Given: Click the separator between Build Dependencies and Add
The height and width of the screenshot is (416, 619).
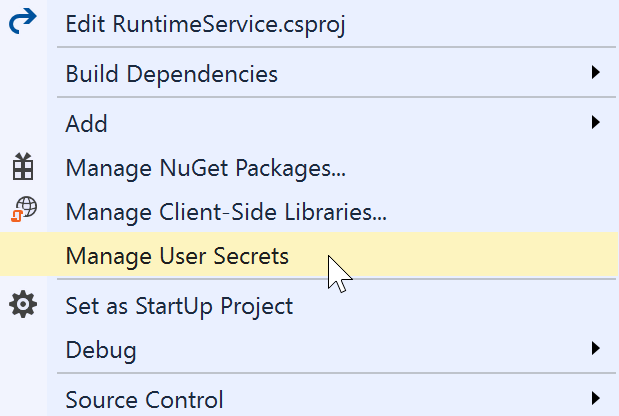Looking at the screenshot, I should (x=336, y=97).
